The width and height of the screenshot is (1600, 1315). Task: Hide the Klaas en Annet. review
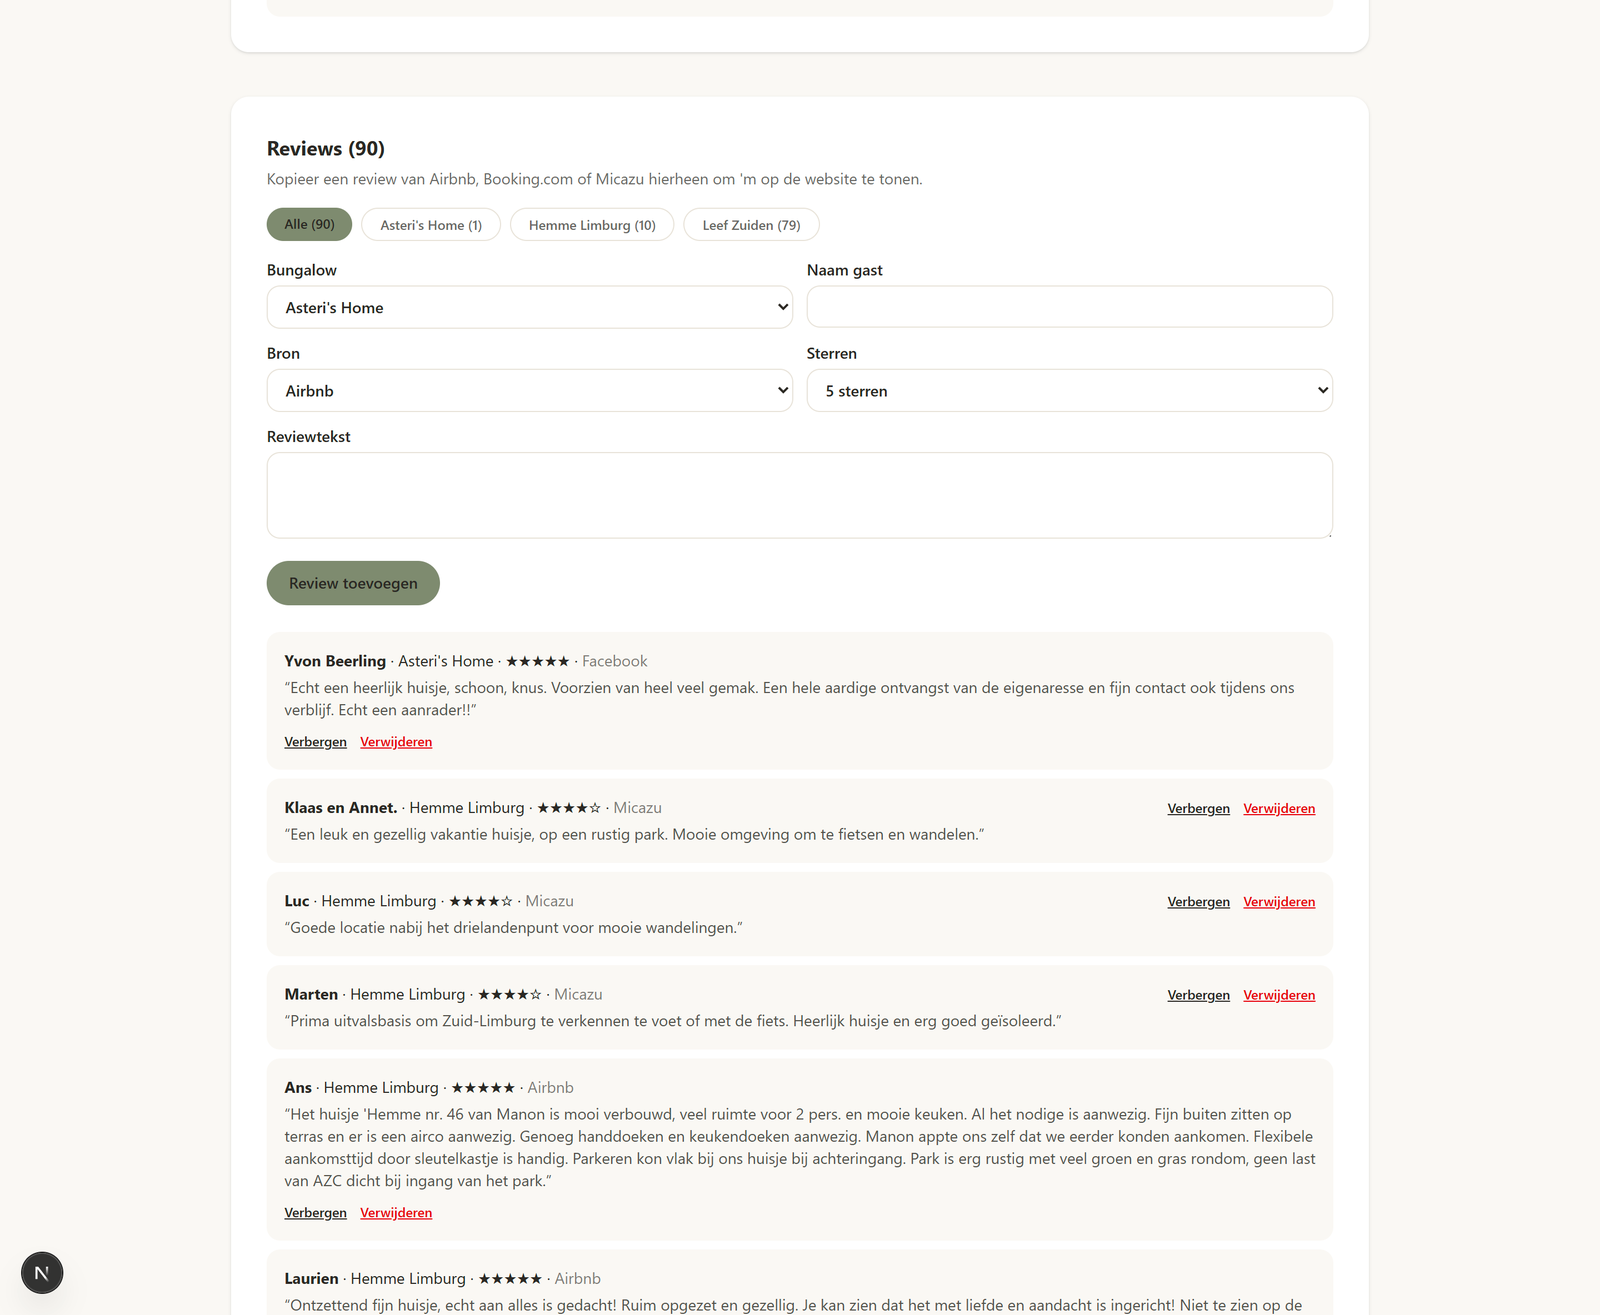point(1198,809)
